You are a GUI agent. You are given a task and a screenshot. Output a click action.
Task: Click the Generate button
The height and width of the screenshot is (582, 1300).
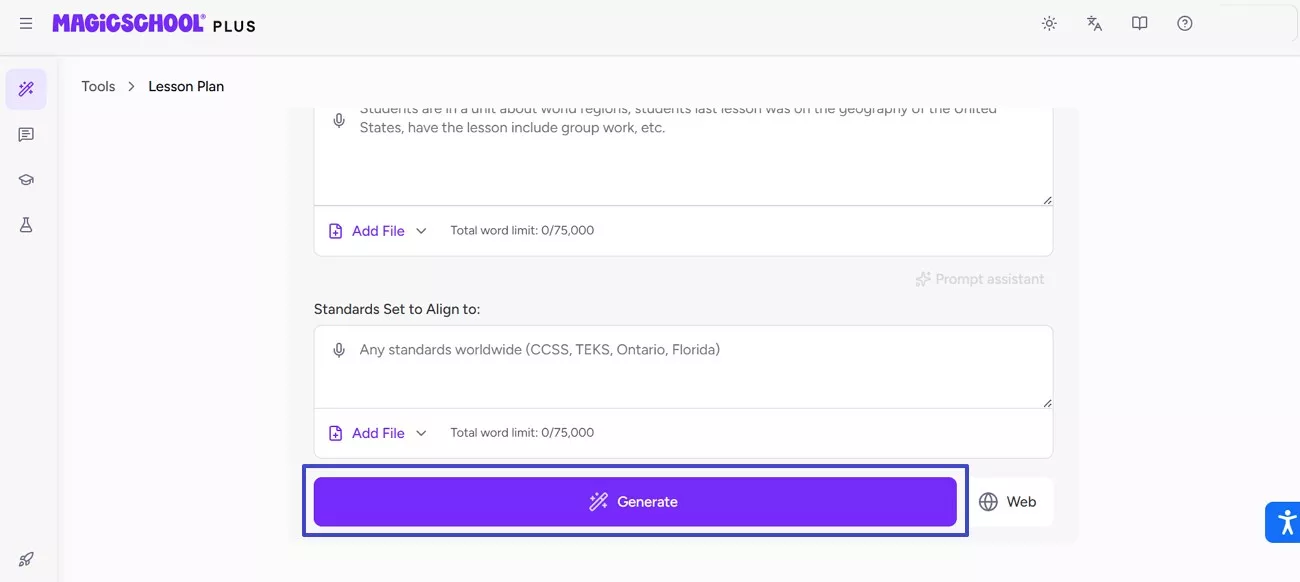pyautogui.click(x=635, y=502)
